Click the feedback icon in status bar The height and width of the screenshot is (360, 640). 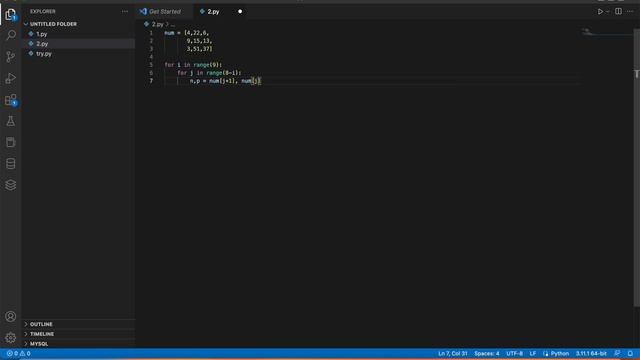617,353
